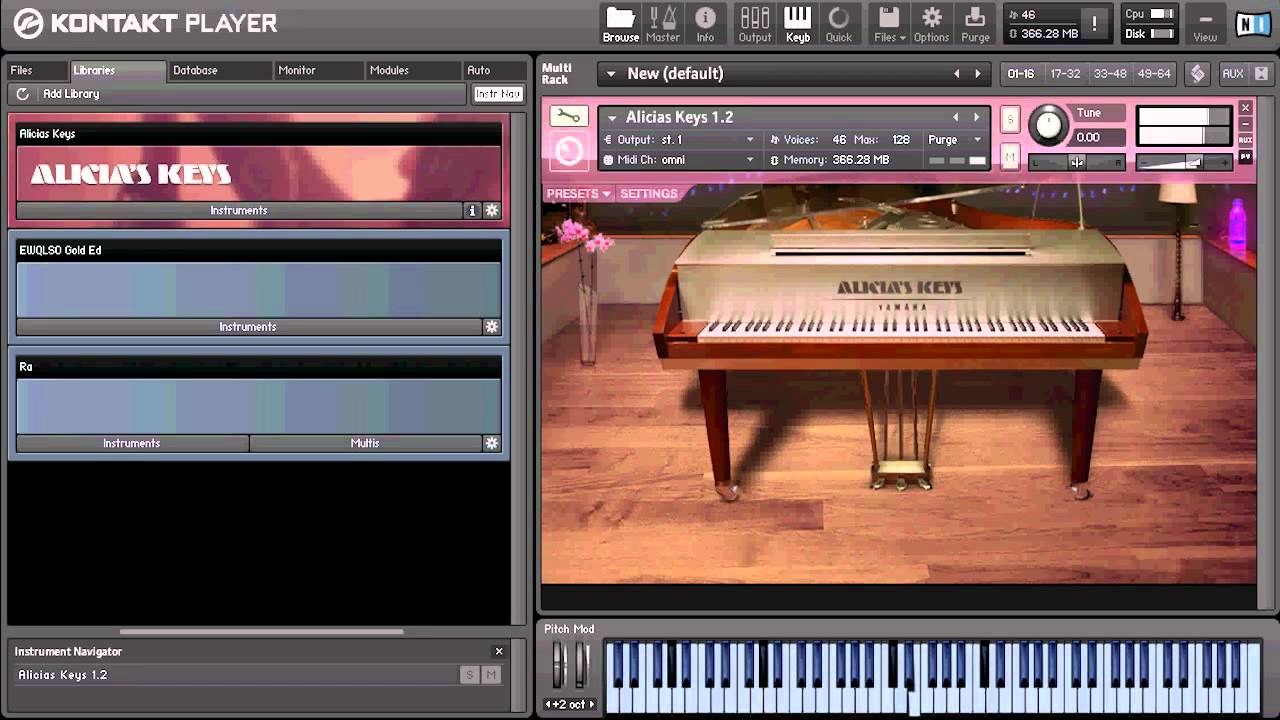Open the multi preset New (default) dropdown

coord(611,74)
